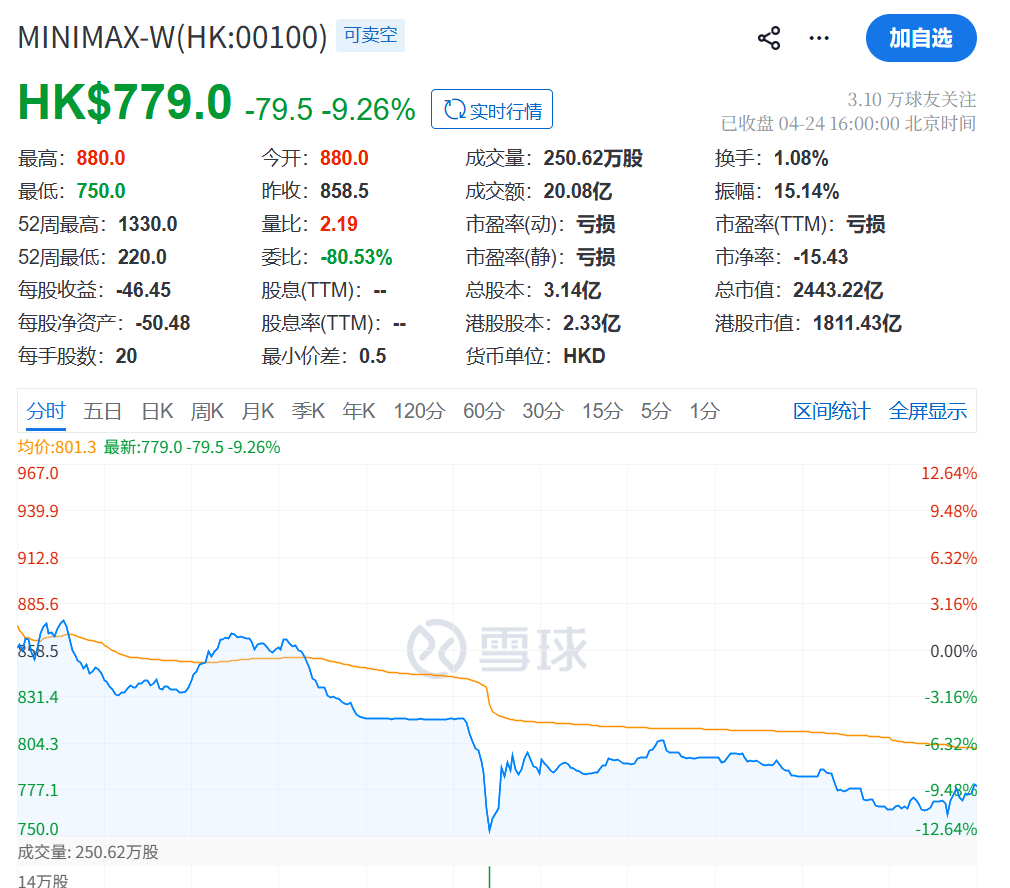Switch to the 五日 chart tab
Image resolution: width=1010 pixels, height=888 pixels.
103,411
